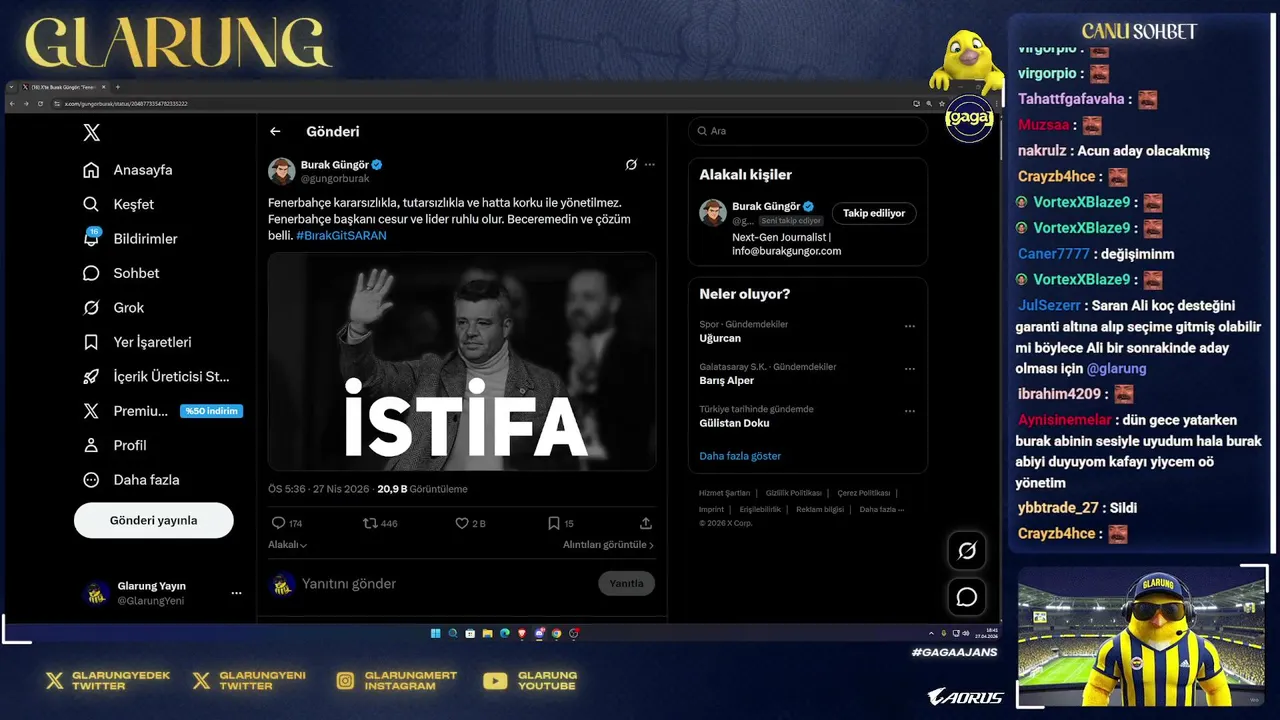Open Burak Güngör in Alakalı kişiler
This screenshot has width=1280, height=720.
point(766,206)
